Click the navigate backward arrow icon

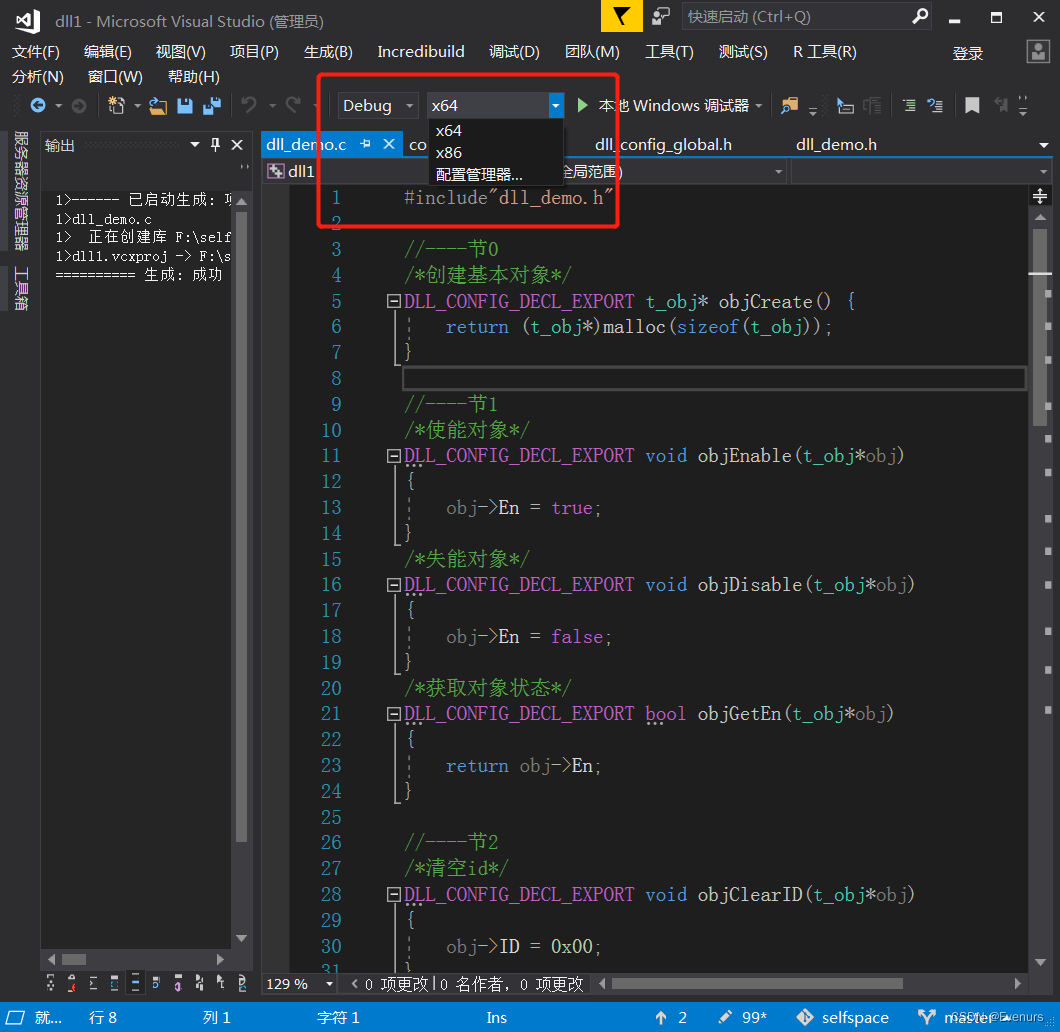pyautogui.click(x=39, y=105)
